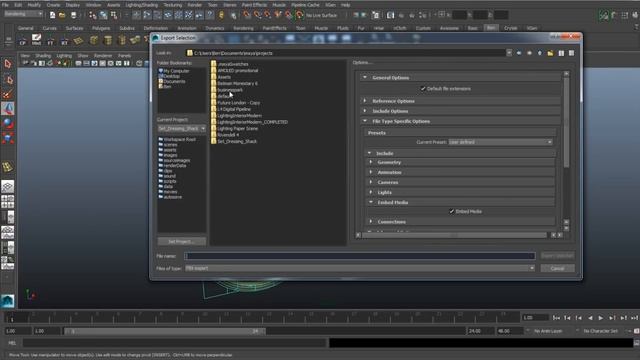
Task: Click the Export Selection button
Action: click(558, 256)
